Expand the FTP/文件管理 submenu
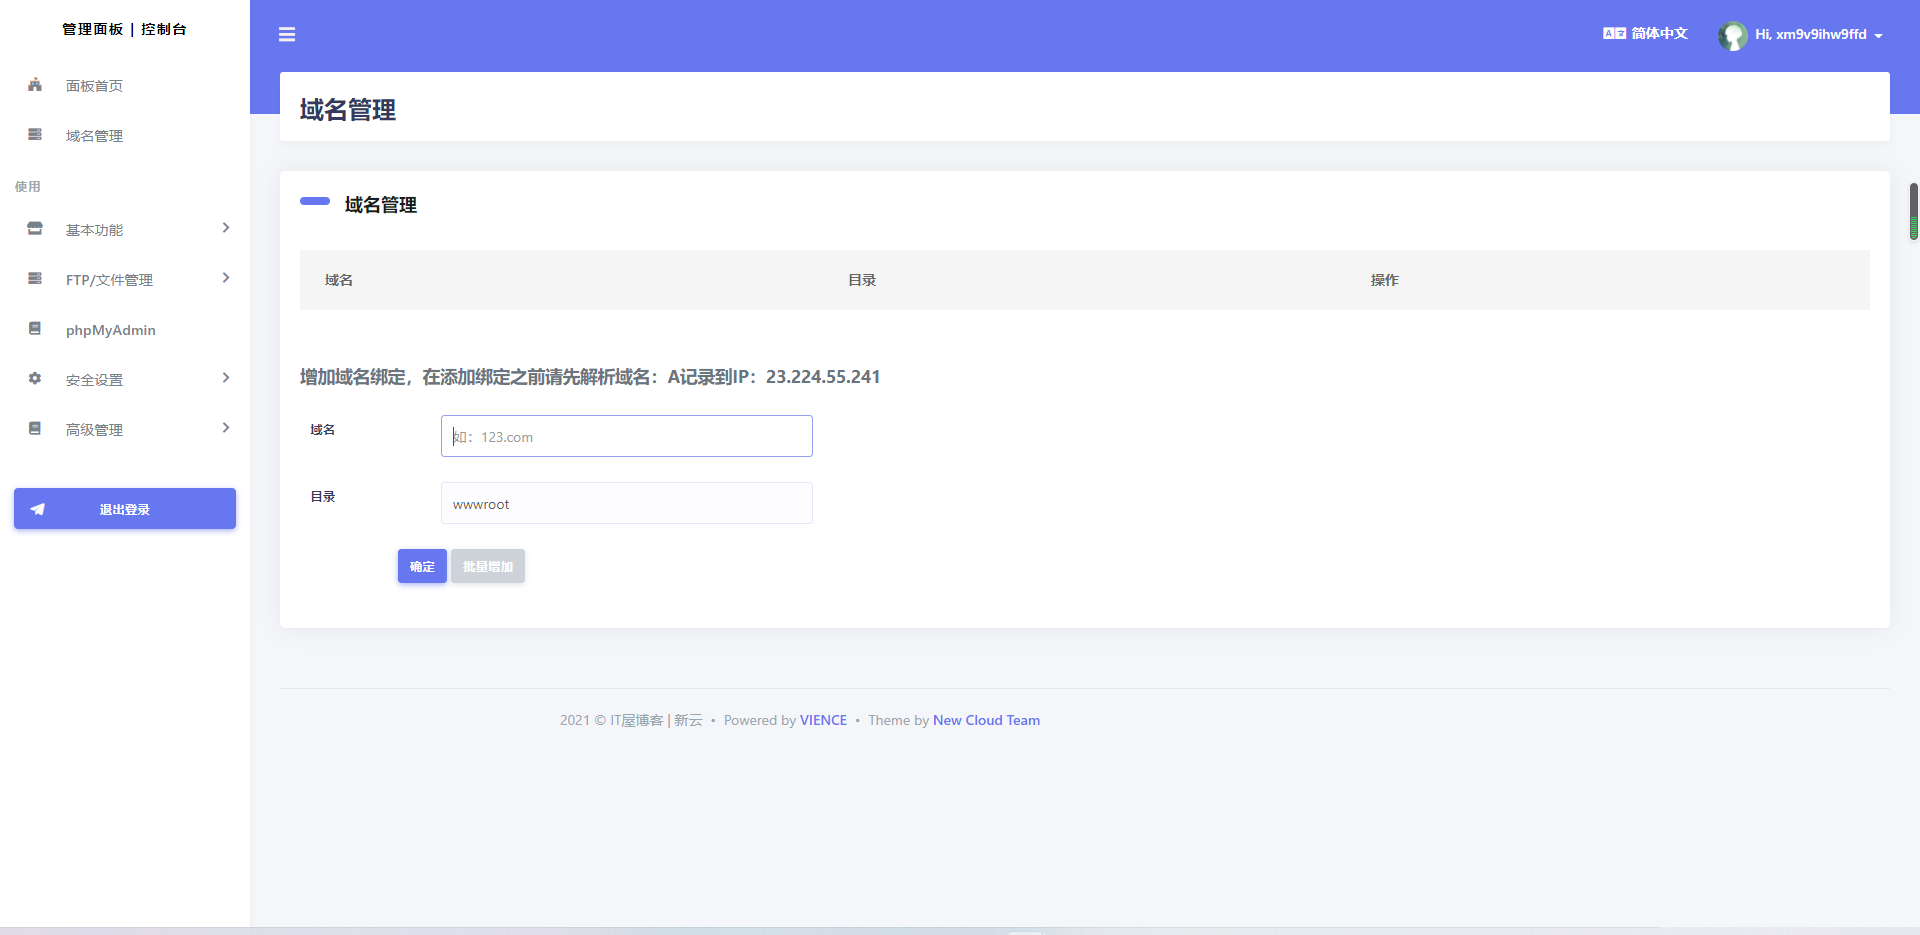1920x935 pixels. coord(226,278)
